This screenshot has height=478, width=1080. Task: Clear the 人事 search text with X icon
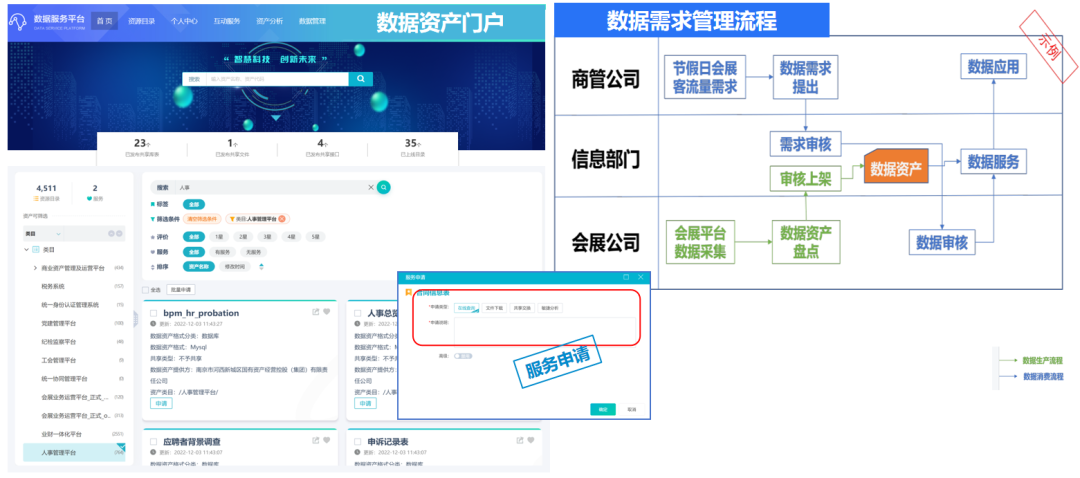pyautogui.click(x=371, y=187)
